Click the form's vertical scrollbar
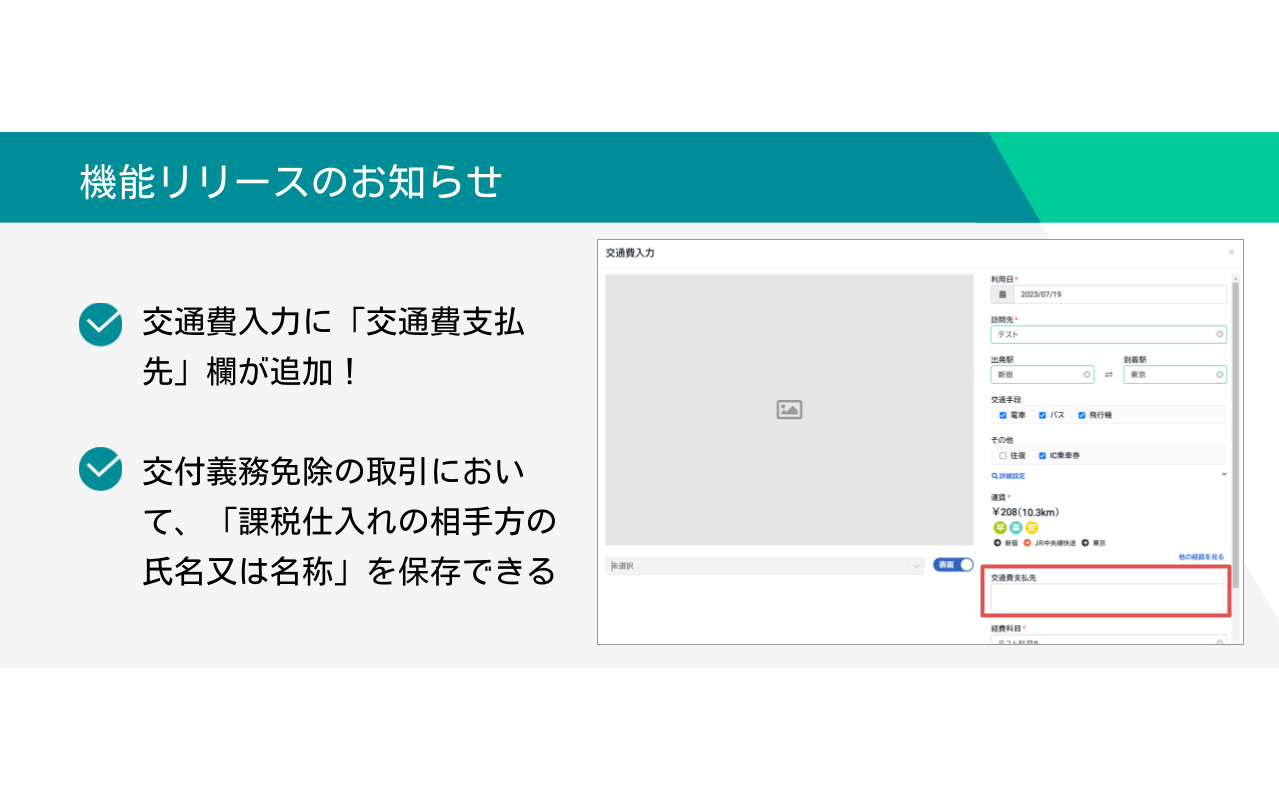Image resolution: width=1279 pixels, height=800 pixels. 1235,430
